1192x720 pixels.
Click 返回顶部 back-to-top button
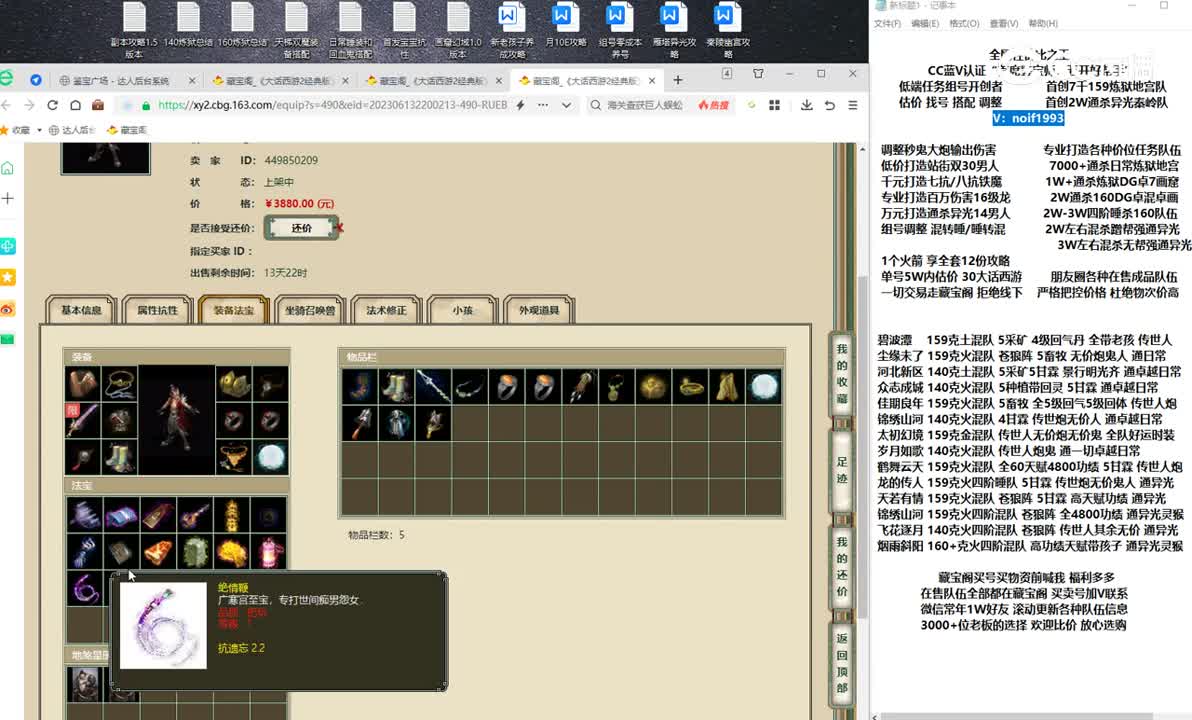point(842,662)
